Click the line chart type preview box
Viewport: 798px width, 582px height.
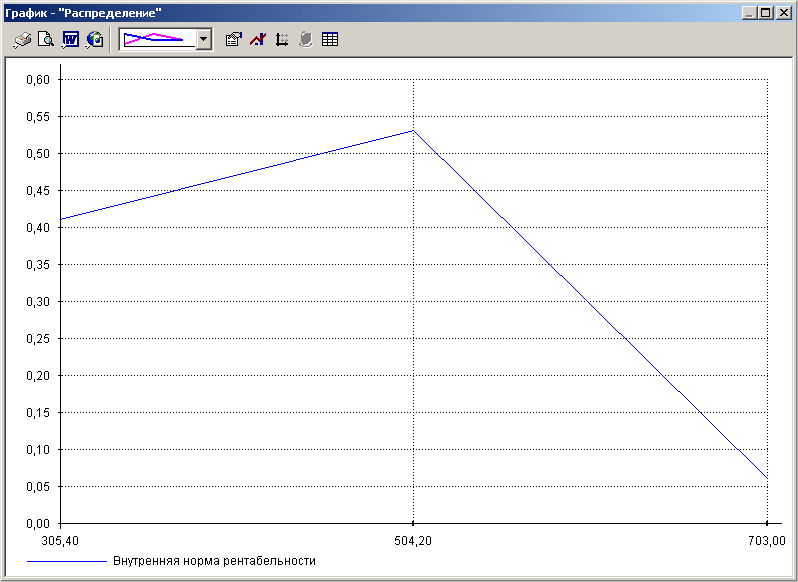pyautogui.click(x=158, y=39)
